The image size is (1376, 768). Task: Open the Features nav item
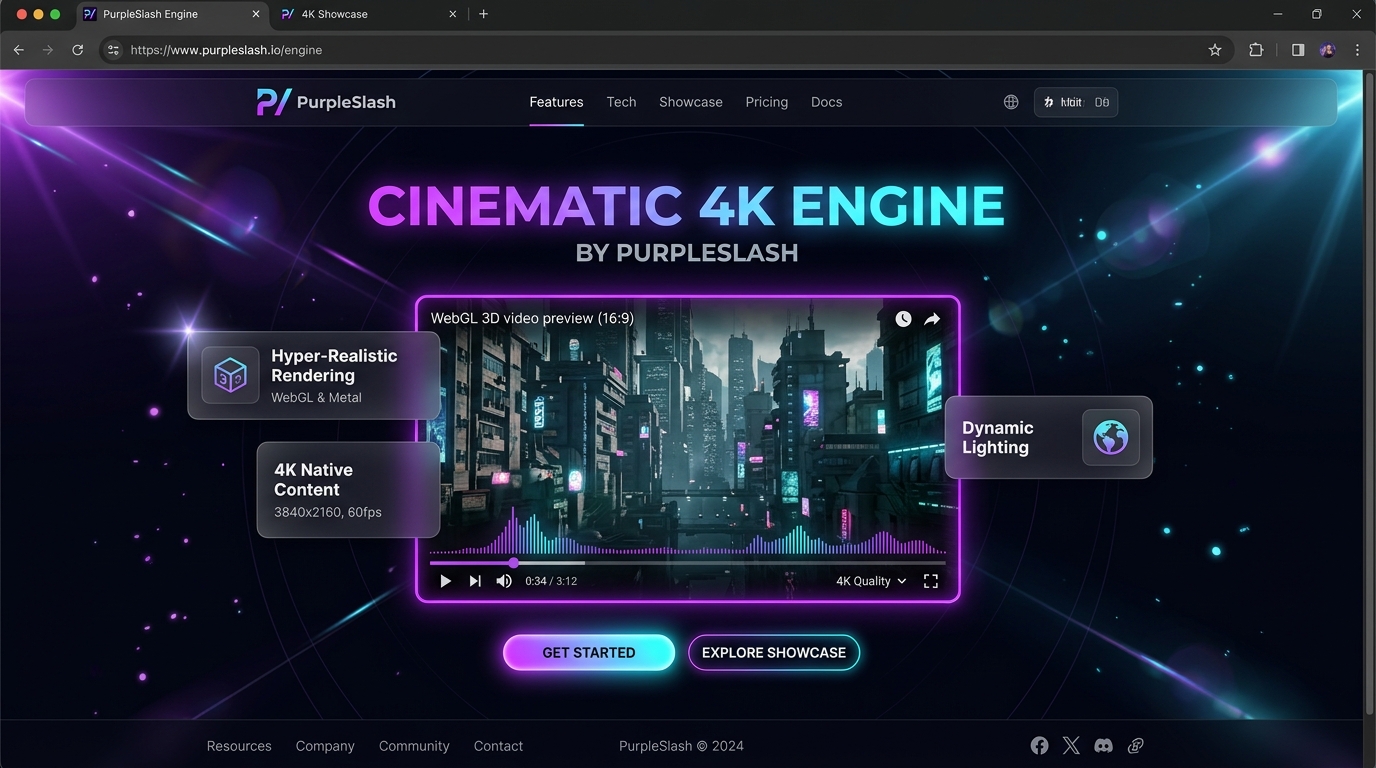pyautogui.click(x=556, y=102)
